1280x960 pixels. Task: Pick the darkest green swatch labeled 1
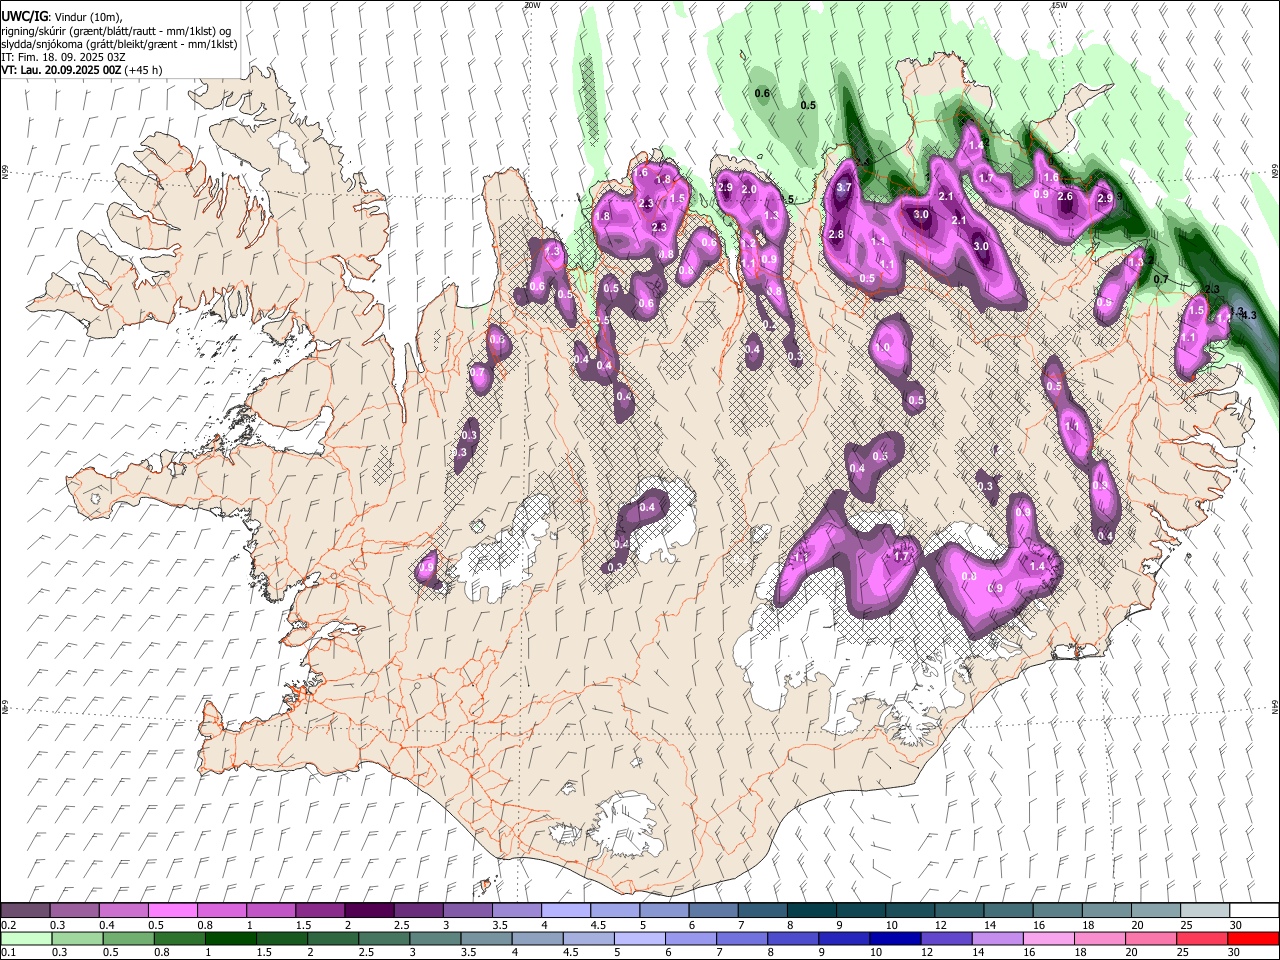click(x=231, y=938)
